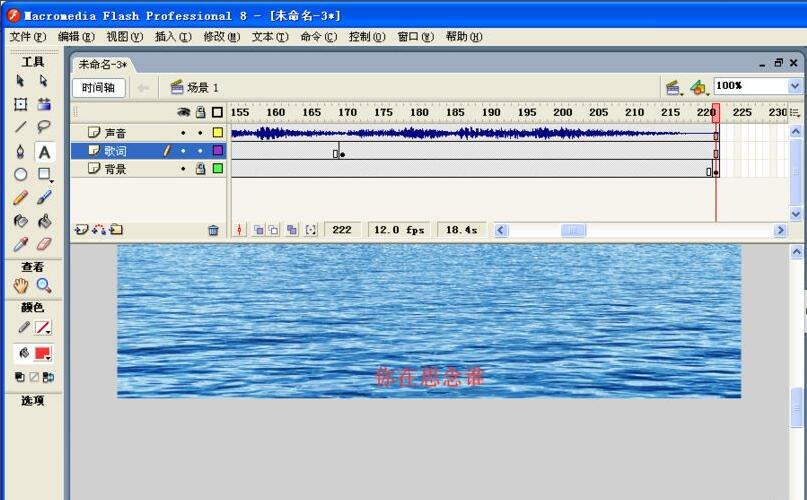The image size is (807, 500).
Task: Select the Free Transform tool
Action: point(20,104)
